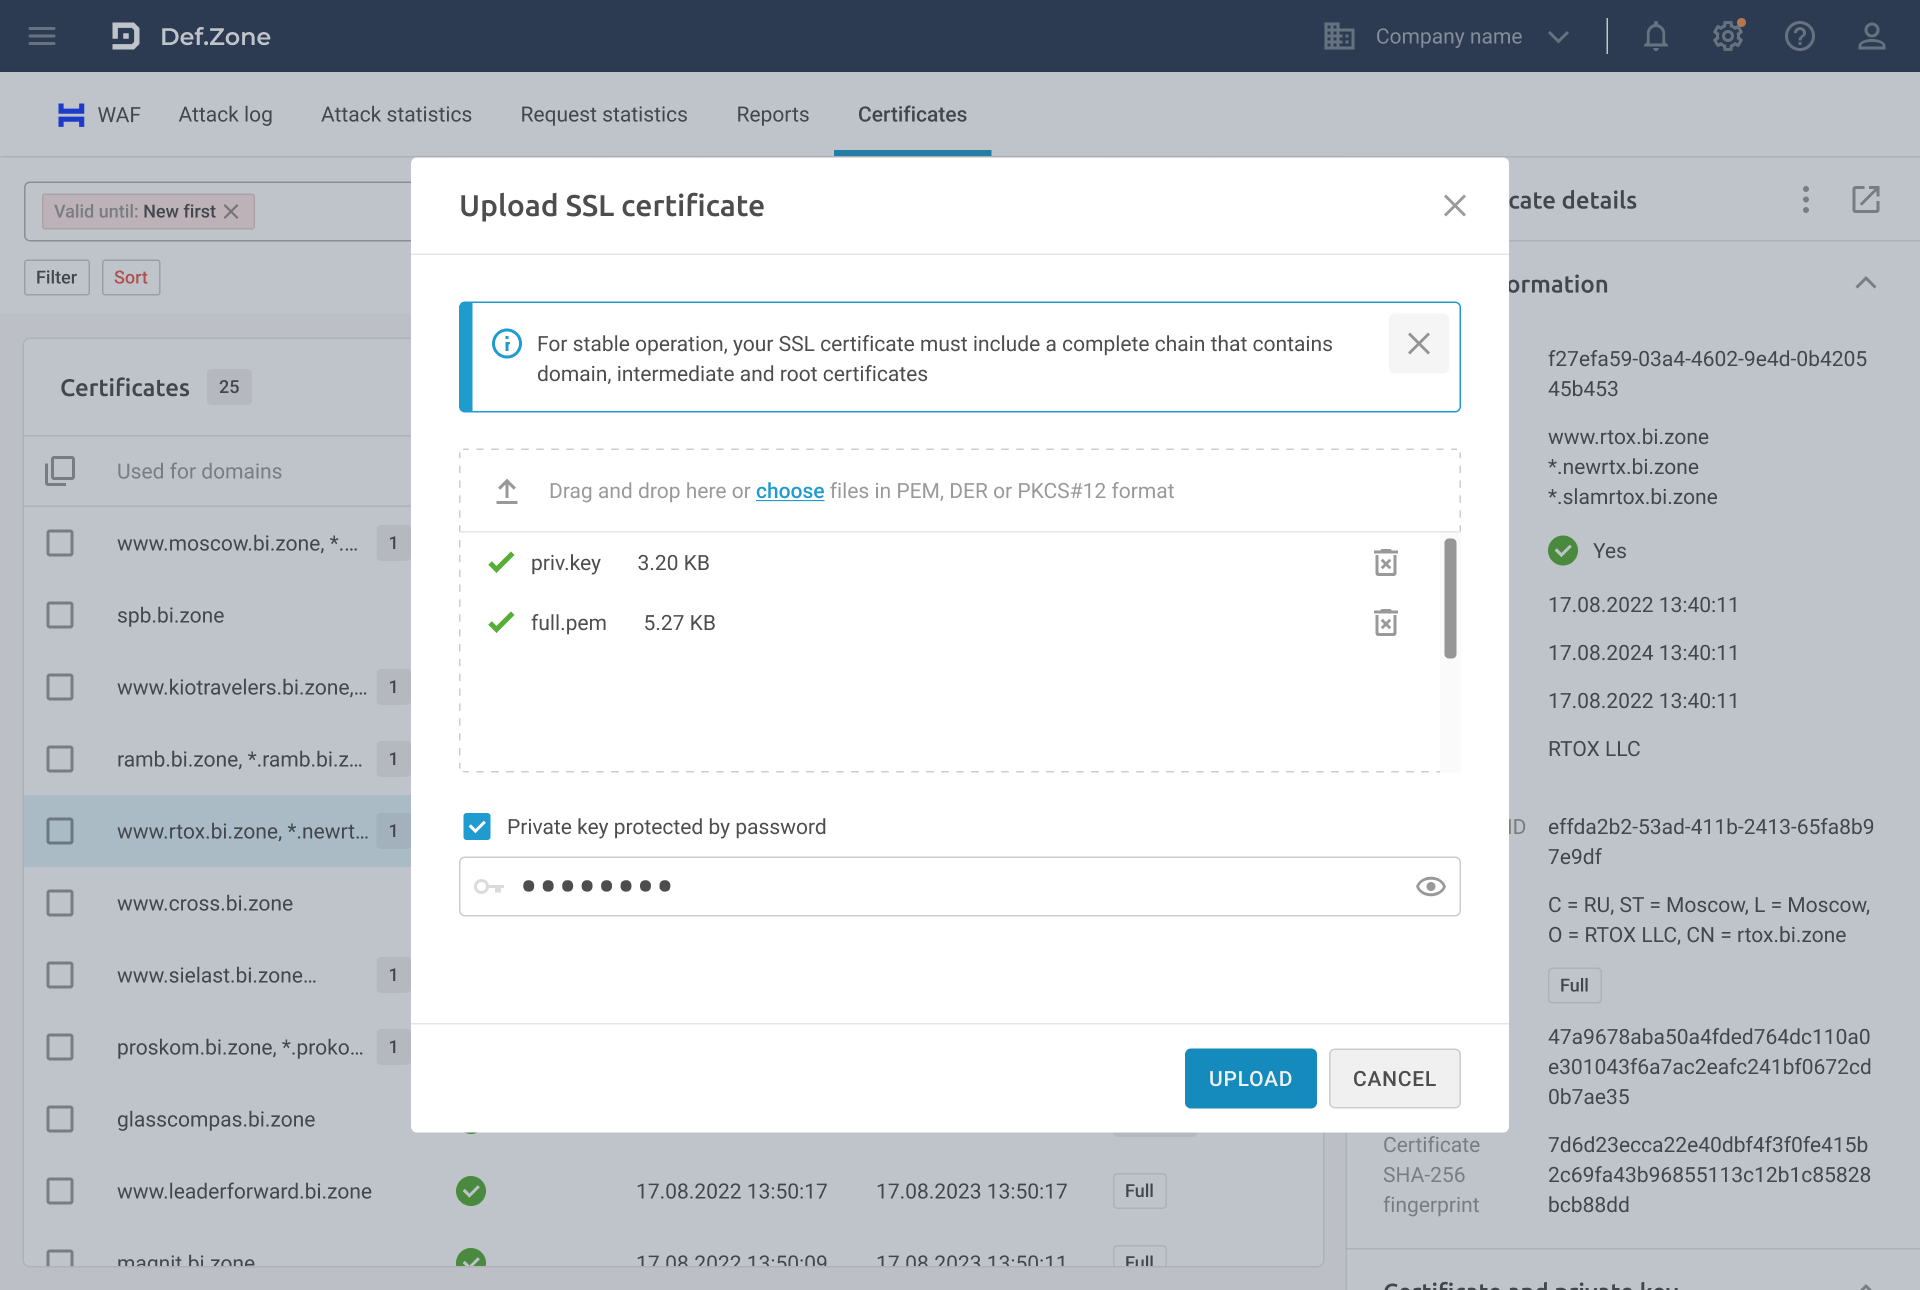Switch to the Attack log tab
Viewport: 1920px width, 1290px height.
[225, 115]
